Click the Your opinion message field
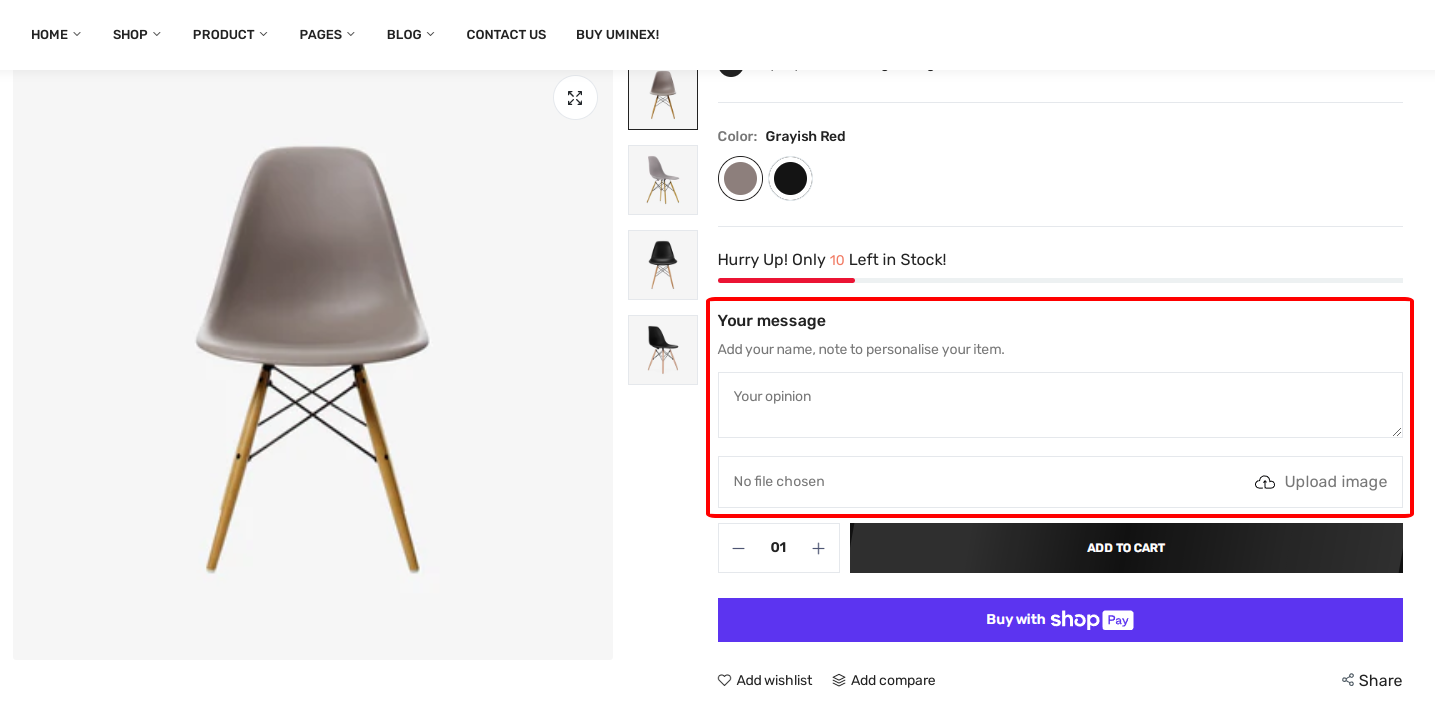The width and height of the screenshot is (1435, 717). click(x=1060, y=405)
